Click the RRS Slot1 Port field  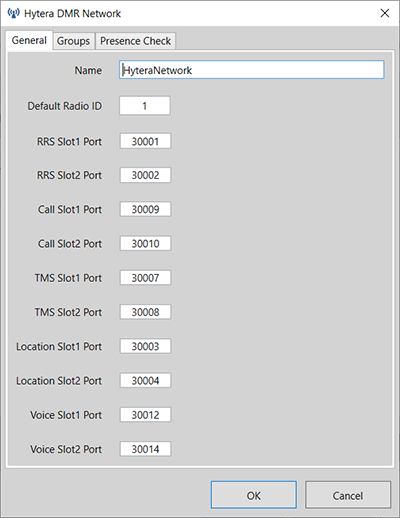click(x=145, y=141)
